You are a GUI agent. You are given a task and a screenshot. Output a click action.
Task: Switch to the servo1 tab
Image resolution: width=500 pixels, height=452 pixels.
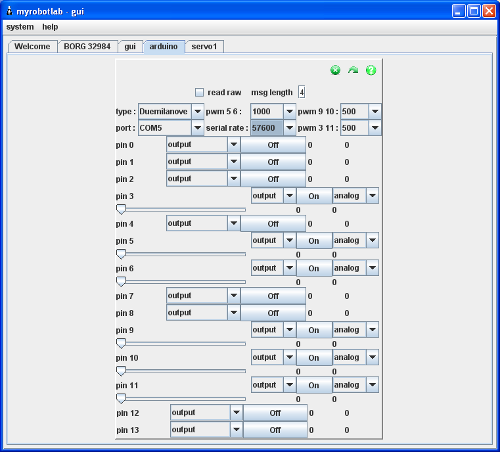[204, 46]
